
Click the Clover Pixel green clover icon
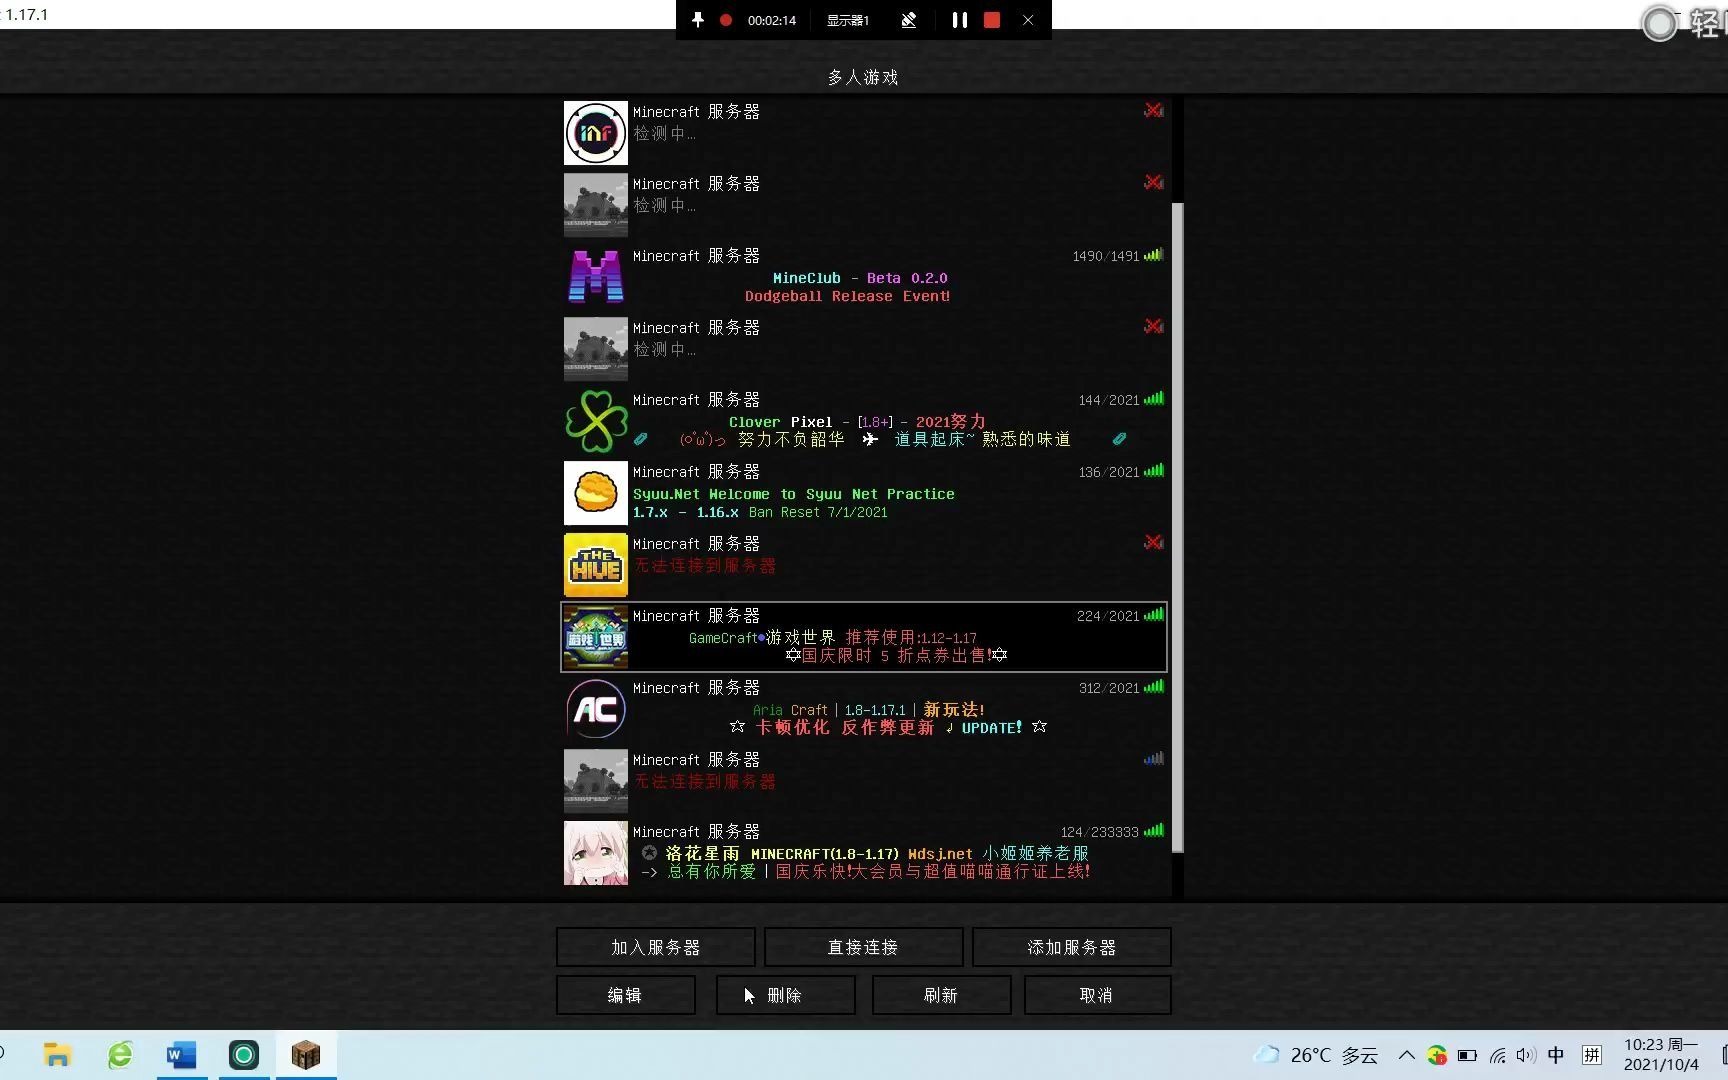coord(595,421)
